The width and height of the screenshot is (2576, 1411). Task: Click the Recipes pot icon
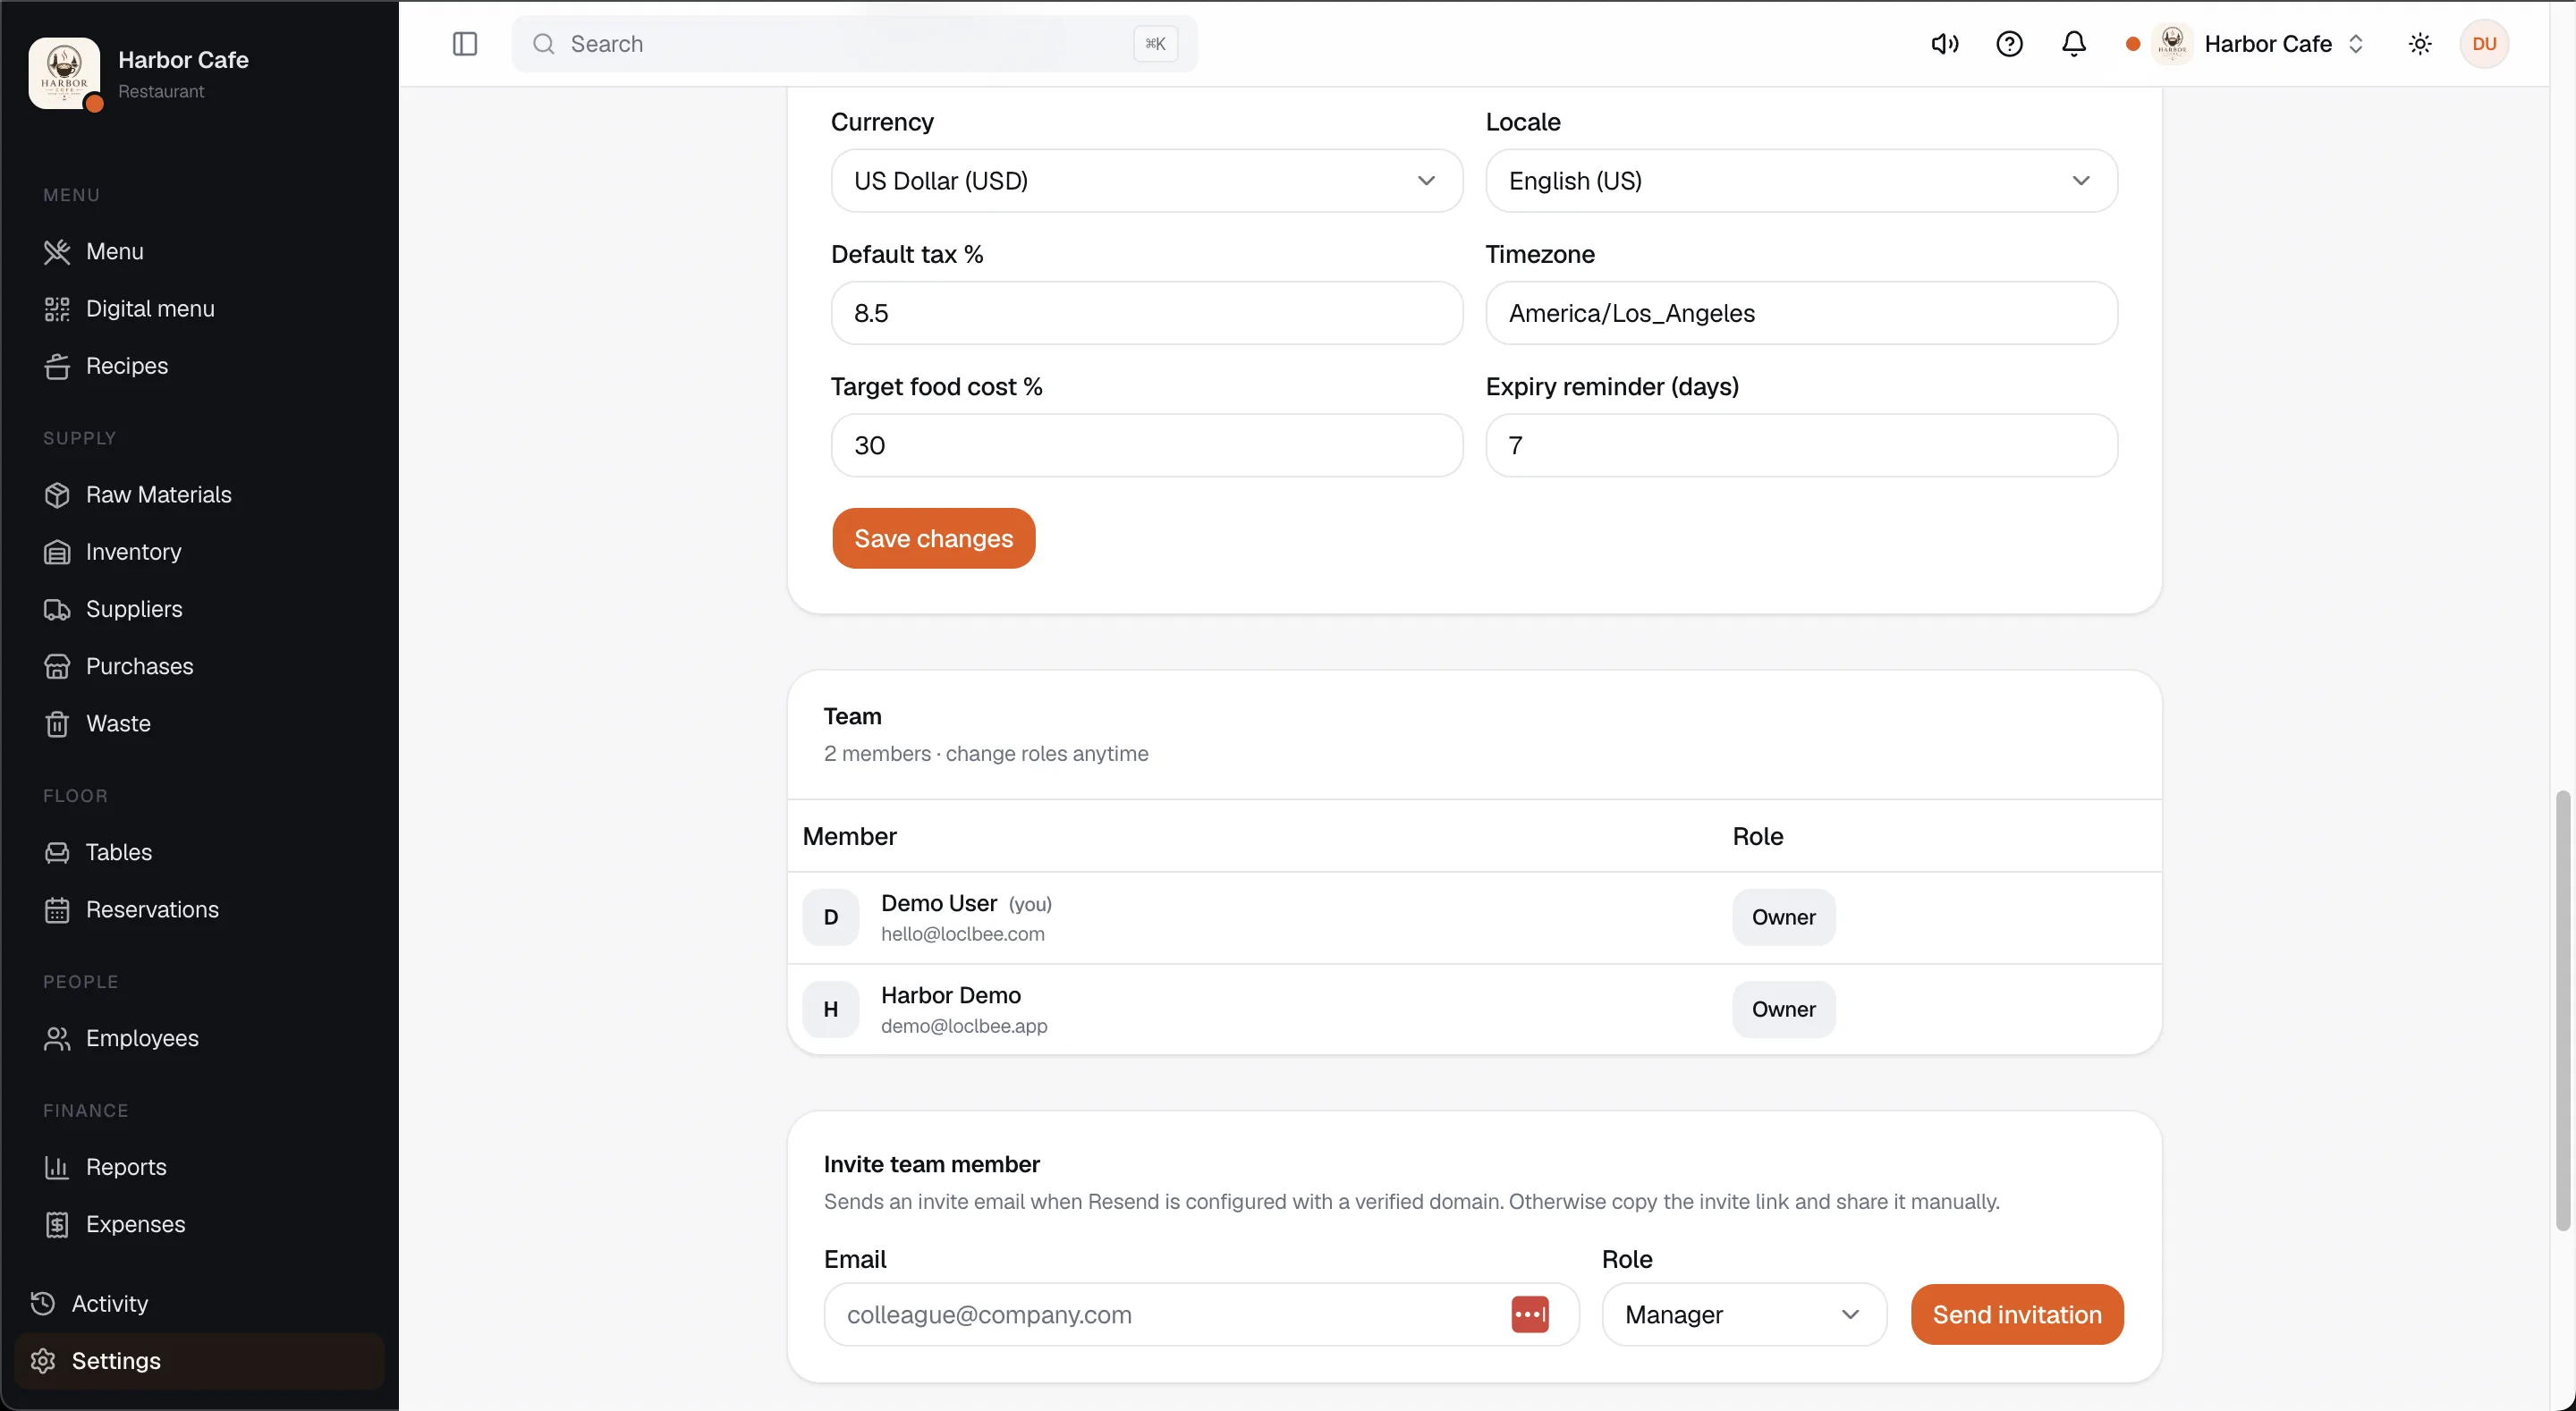click(57, 366)
